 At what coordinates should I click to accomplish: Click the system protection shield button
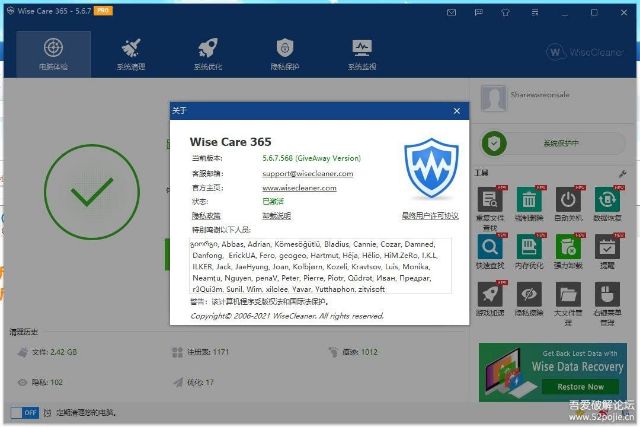494,143
